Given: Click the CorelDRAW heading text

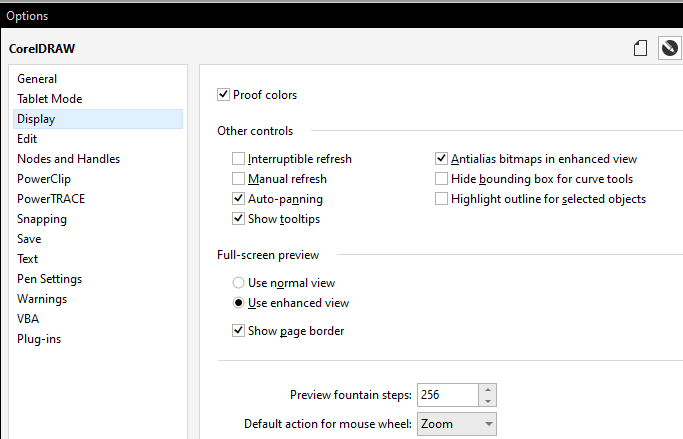Looking at the screenshot, I should point(42,48).
